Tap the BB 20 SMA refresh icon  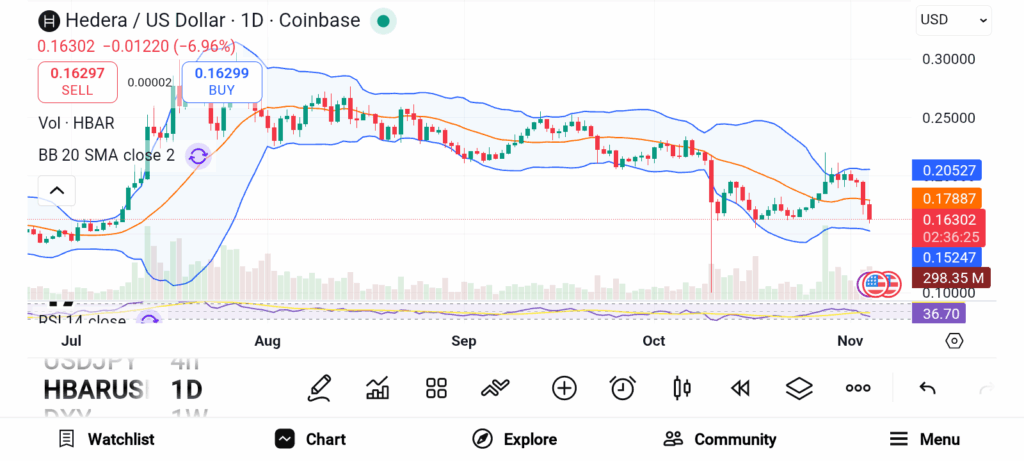click(198, 155)
